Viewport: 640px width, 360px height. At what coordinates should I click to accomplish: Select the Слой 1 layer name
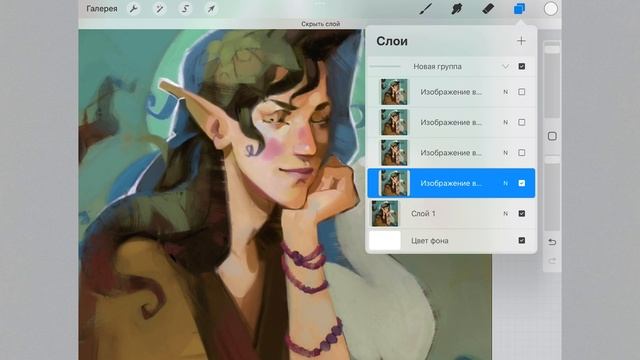point(423,213)
